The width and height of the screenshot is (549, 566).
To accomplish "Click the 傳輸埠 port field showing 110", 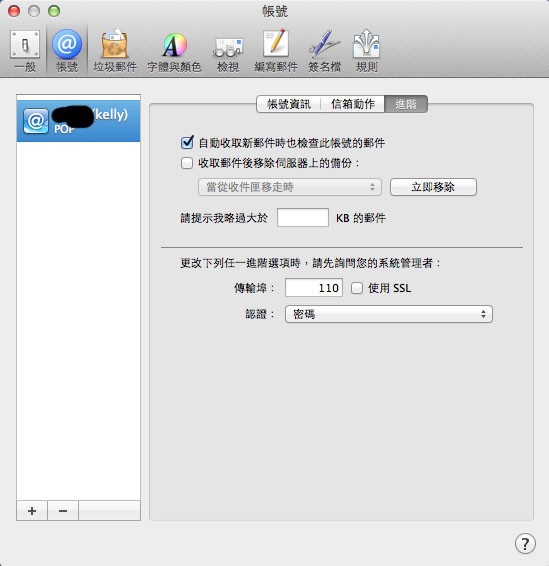I will coord(314,288).
